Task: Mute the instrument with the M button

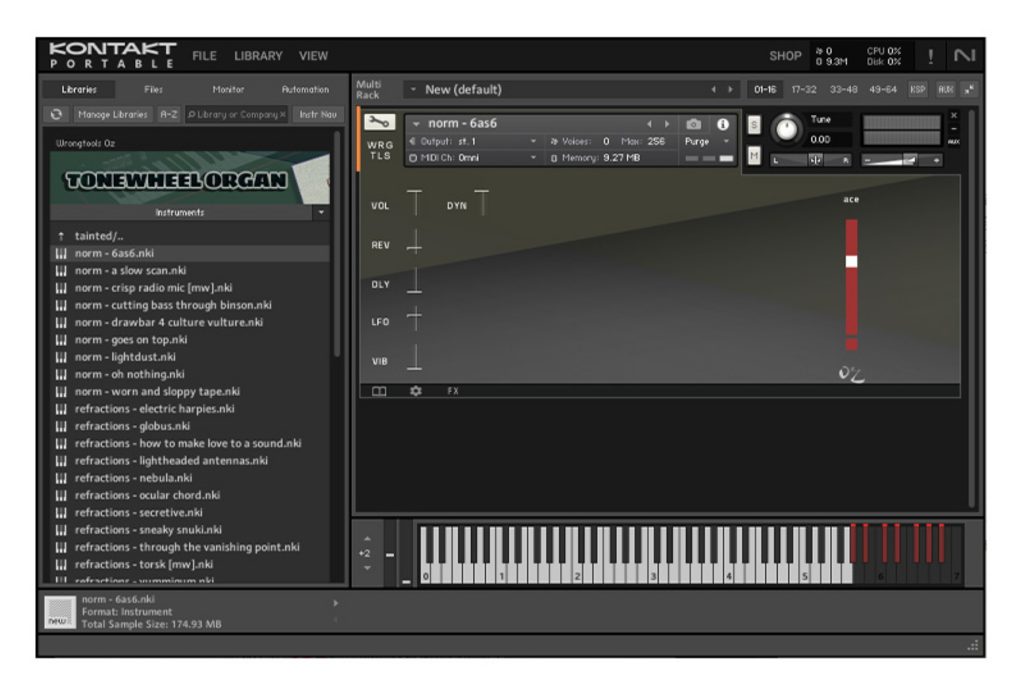Action: (754, 156)
